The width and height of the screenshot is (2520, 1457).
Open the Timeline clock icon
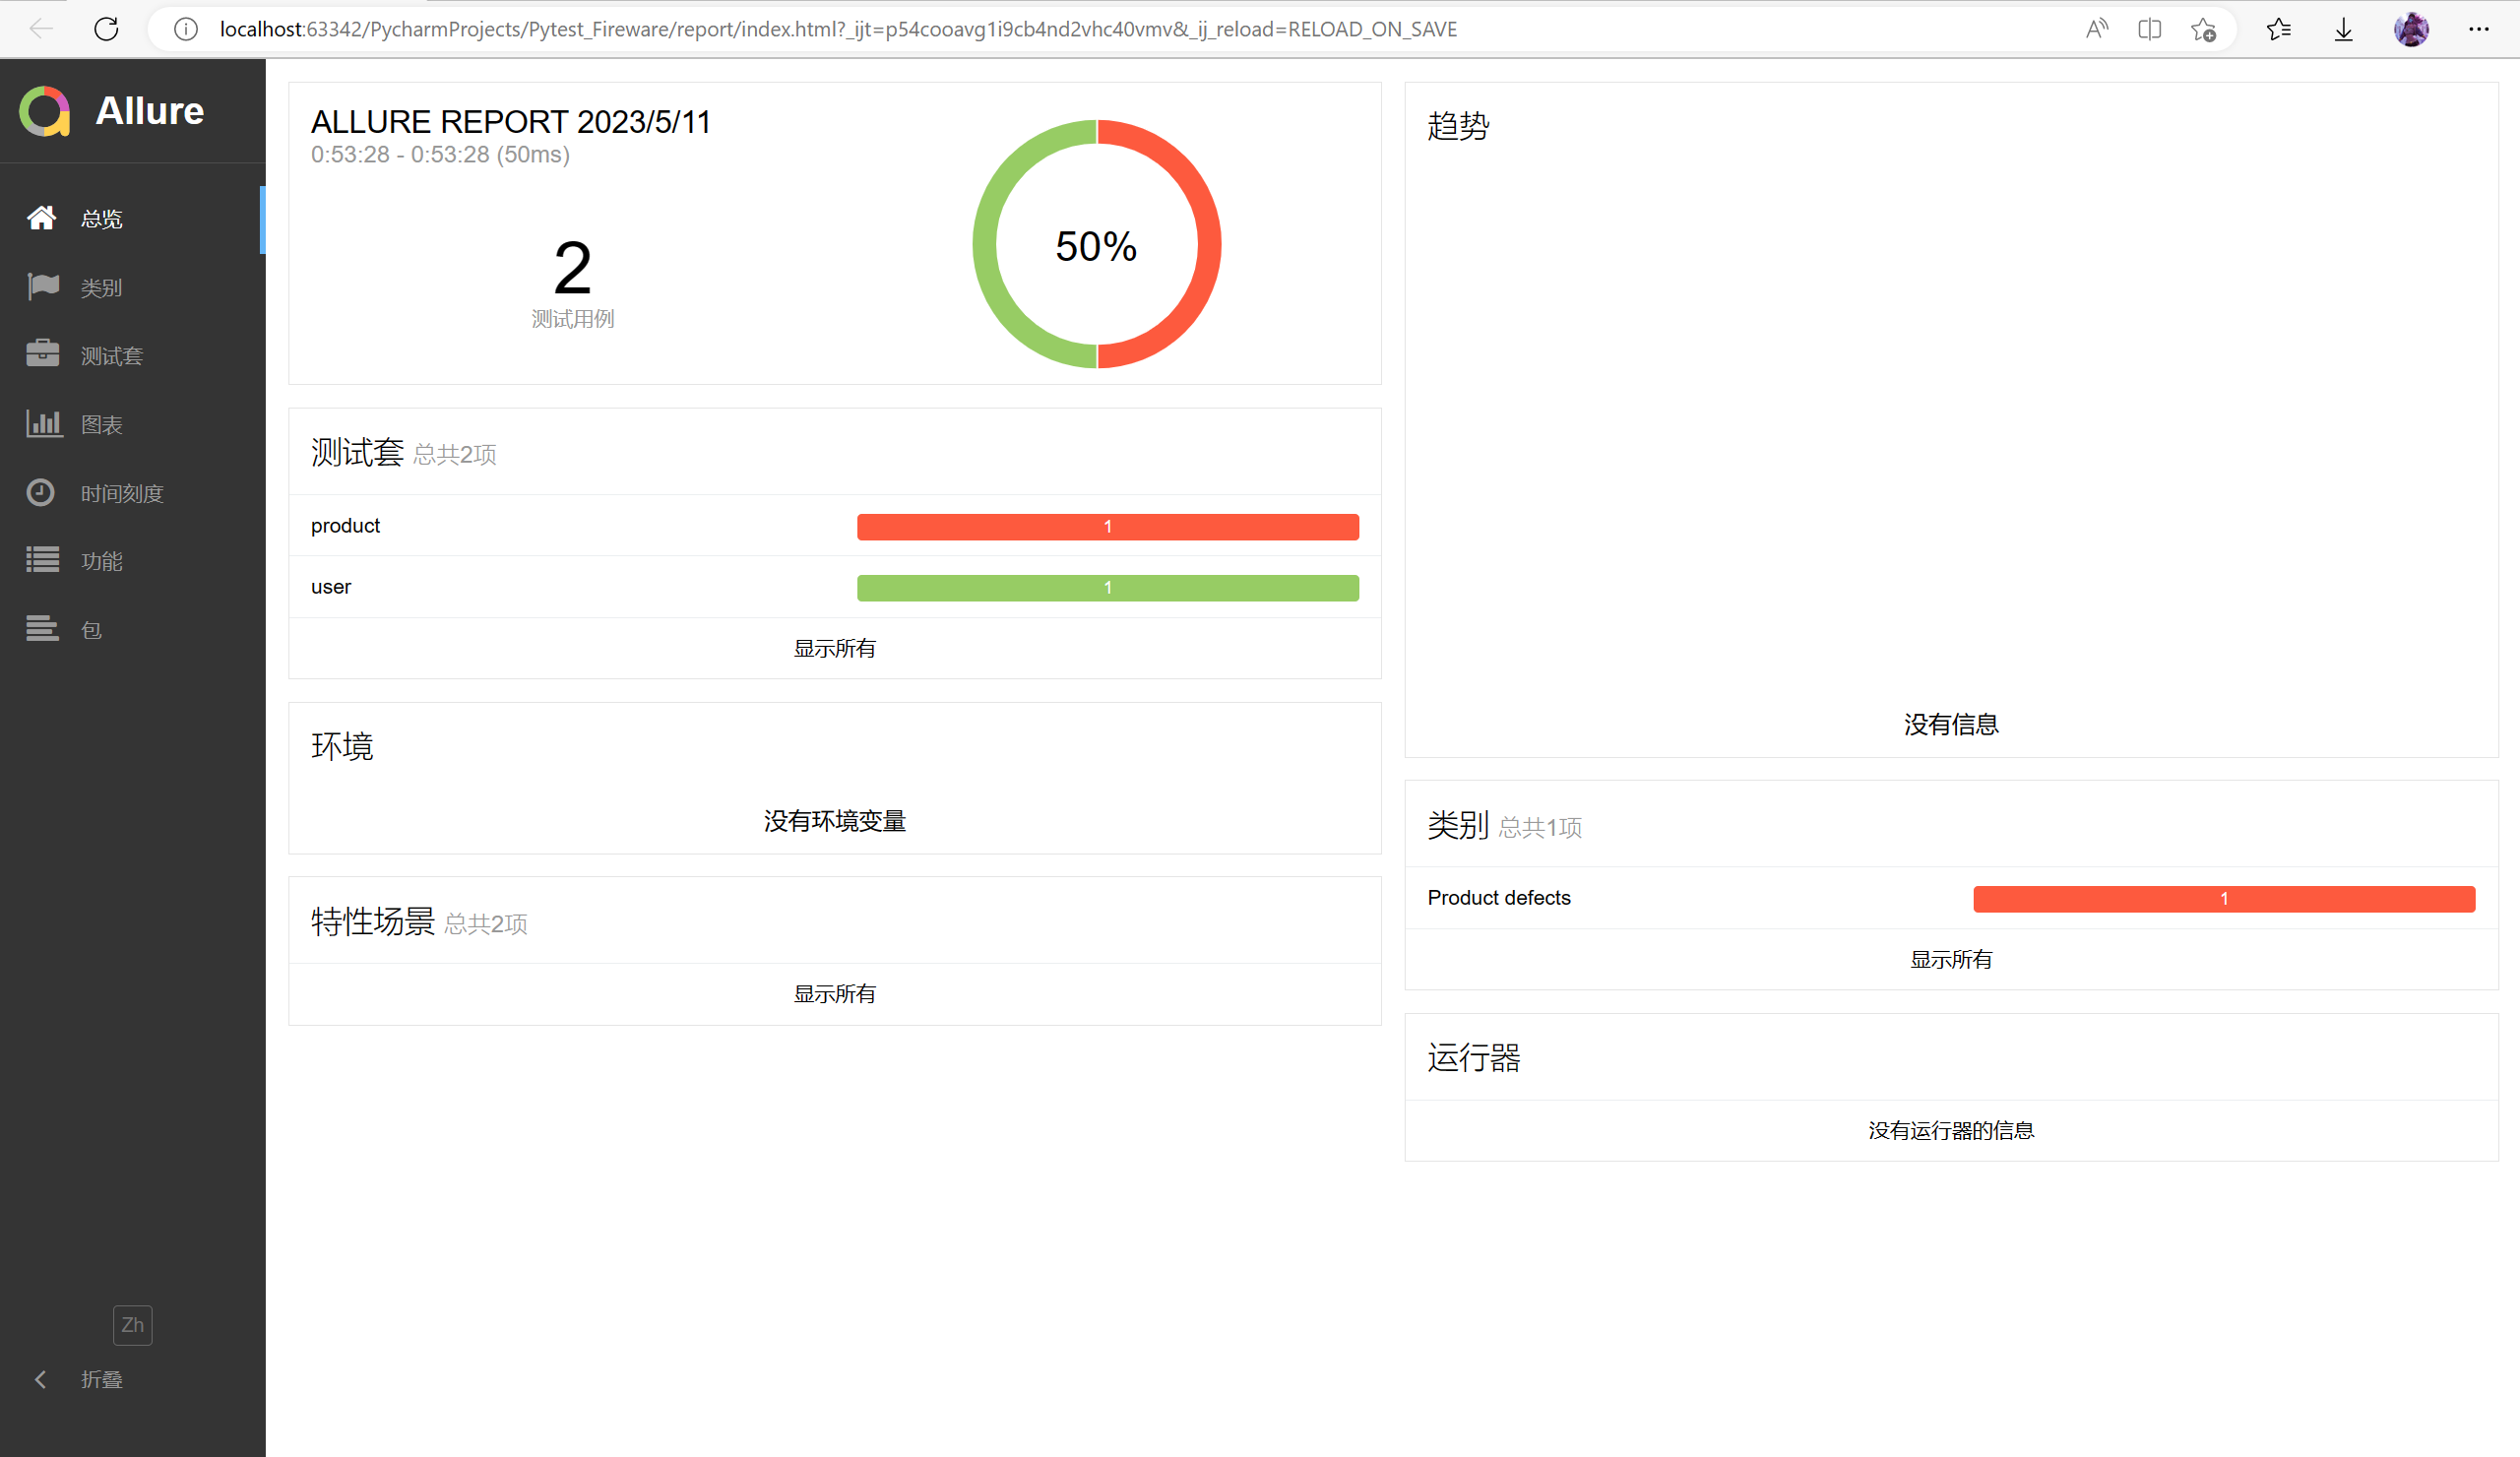click(41, 492)
